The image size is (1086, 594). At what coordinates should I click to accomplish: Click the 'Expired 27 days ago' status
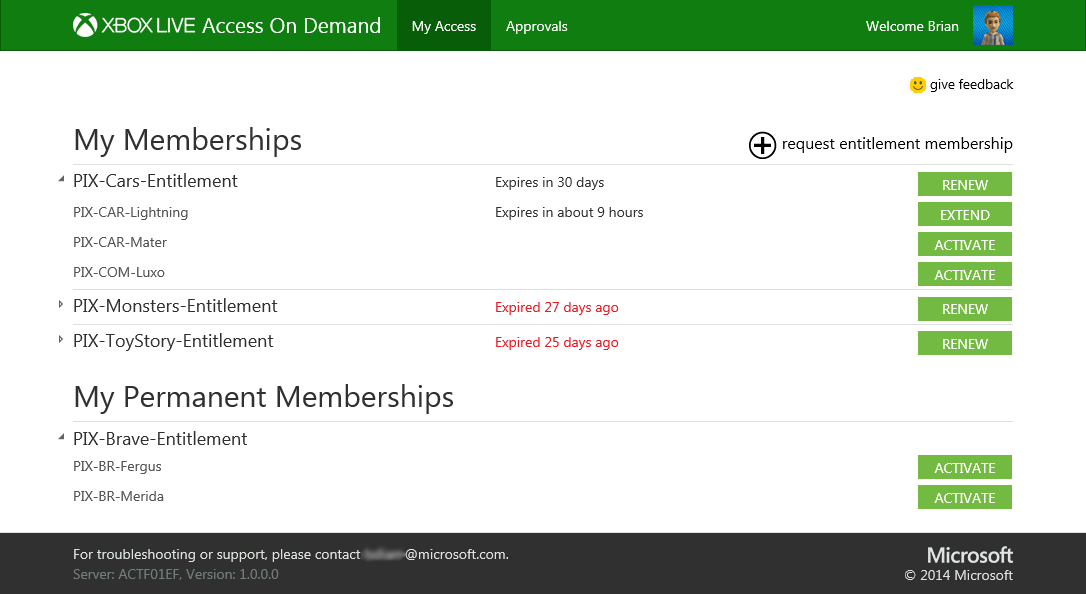click(x=557, y=307)
